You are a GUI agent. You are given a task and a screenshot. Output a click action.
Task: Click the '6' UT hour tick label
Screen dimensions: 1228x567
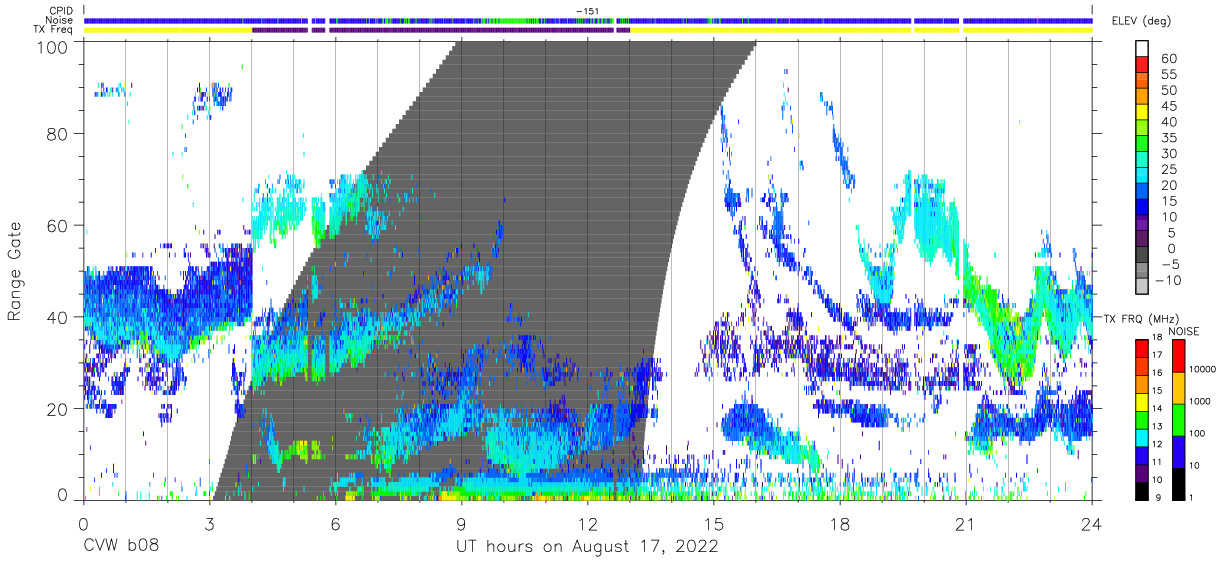pyautogui.click(x=336, y=523)
